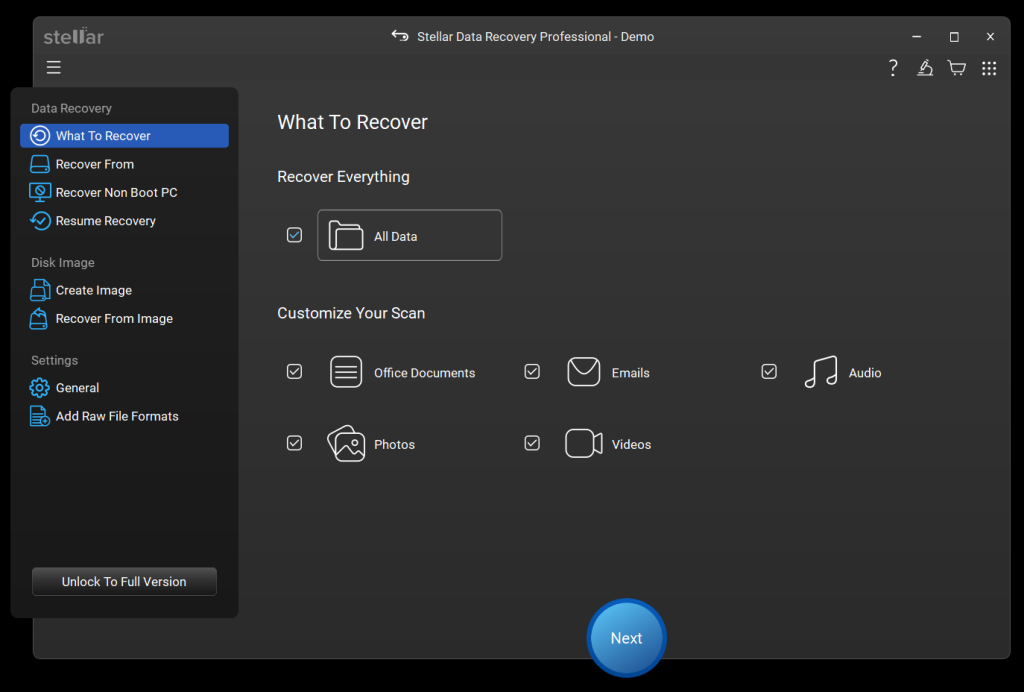Minimize the Stellar Data Recovery window
1024x692 pixels.
tap(917, 37)
